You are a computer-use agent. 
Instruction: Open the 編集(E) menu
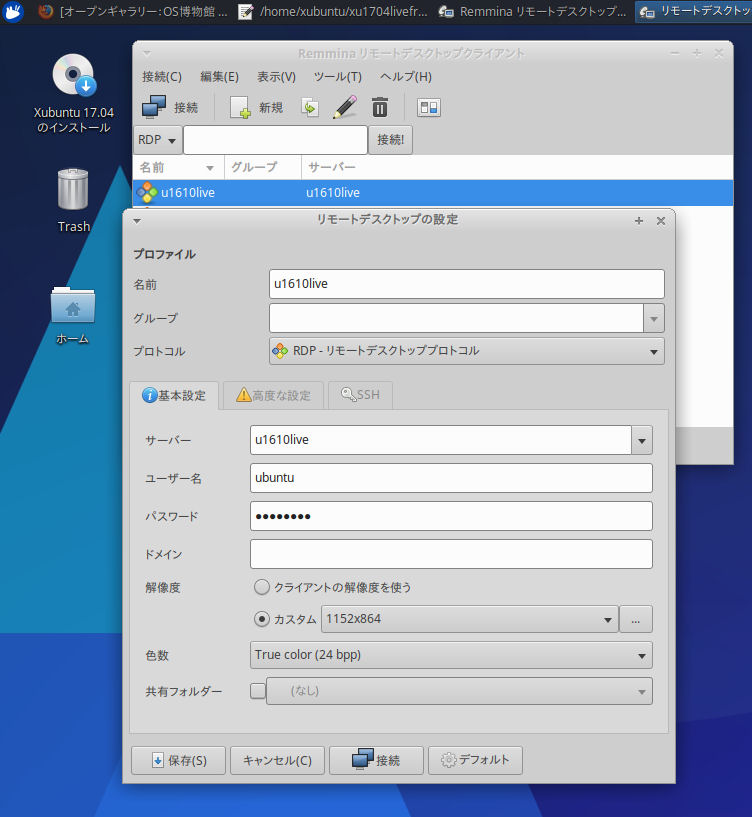tap(219, 77)
